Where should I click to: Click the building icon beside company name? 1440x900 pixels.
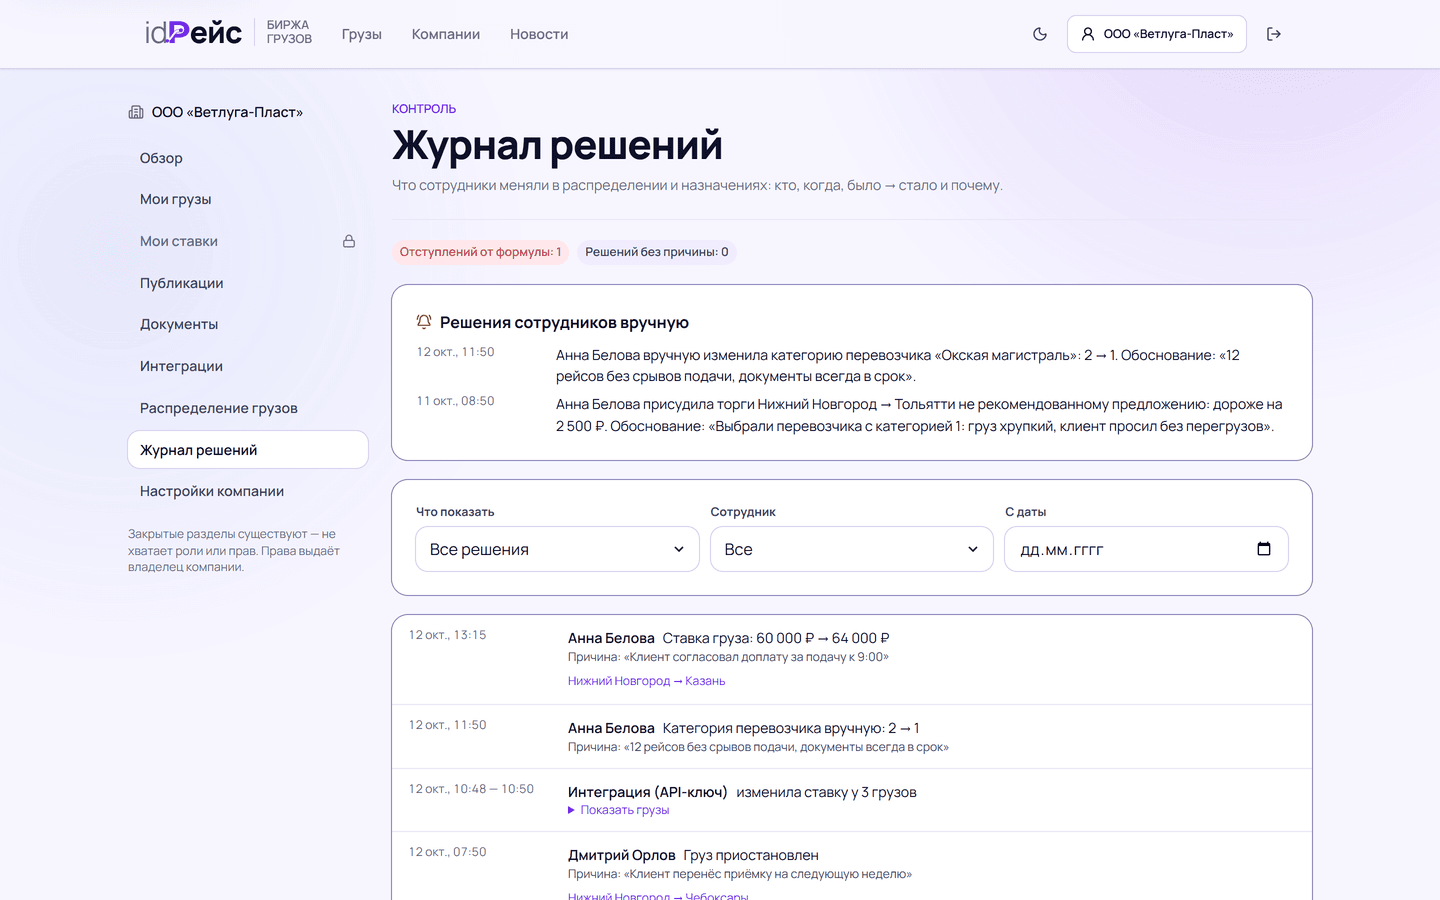coord(136,112)
